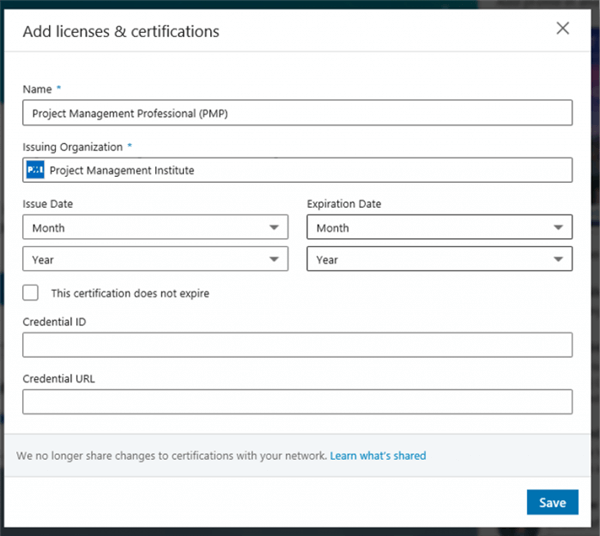Open the Expiration Date Month dropdown

click(x=440, y=227)
